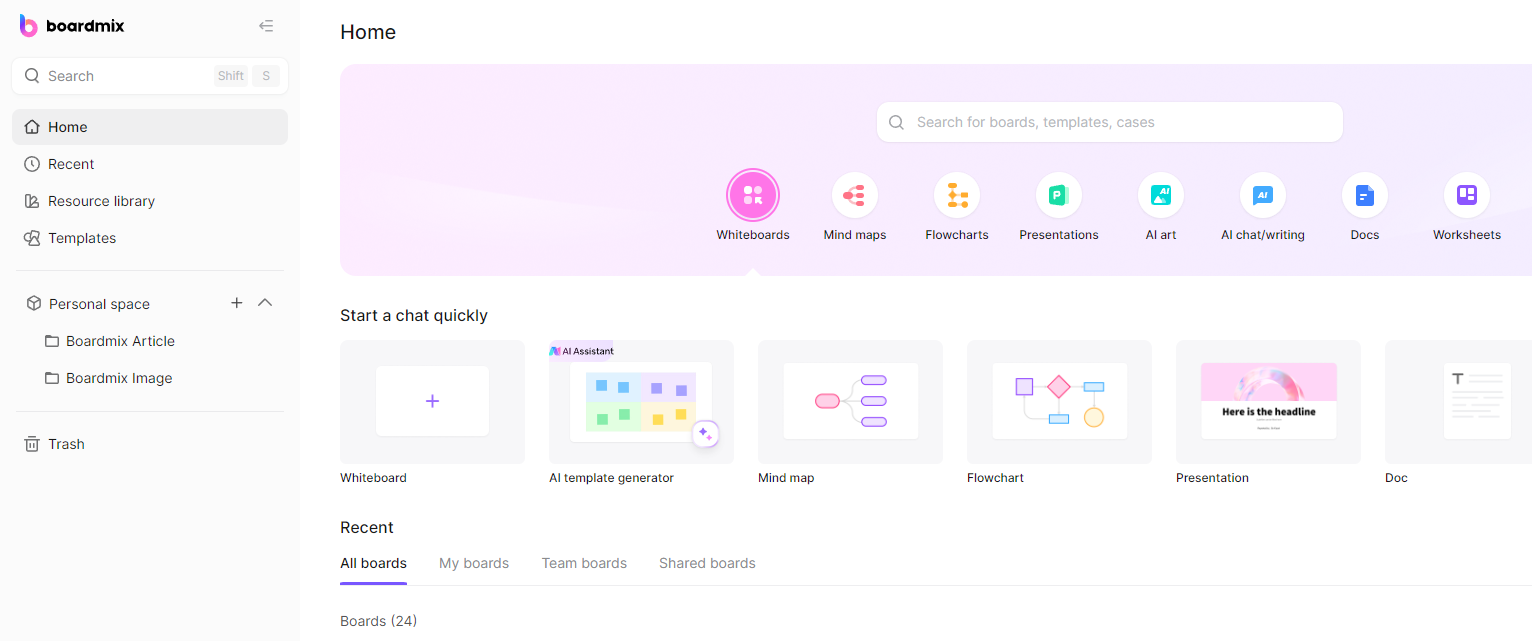Select the AI art icon
Viewport: 1532px width, 641px height.
click(1161, 195)
